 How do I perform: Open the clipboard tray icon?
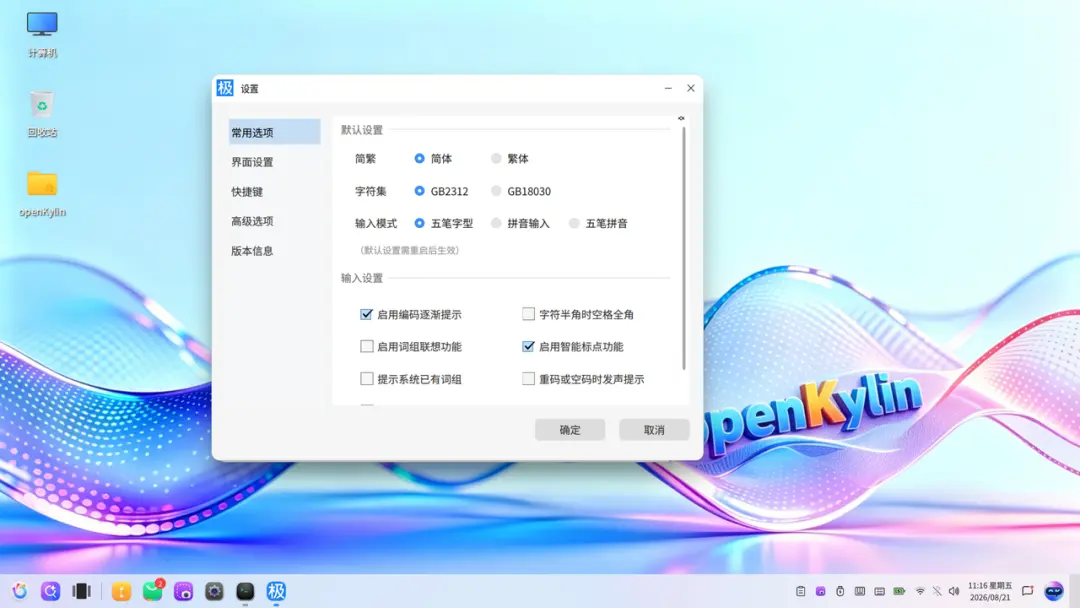pyautogui.click(x=800, y=591)
